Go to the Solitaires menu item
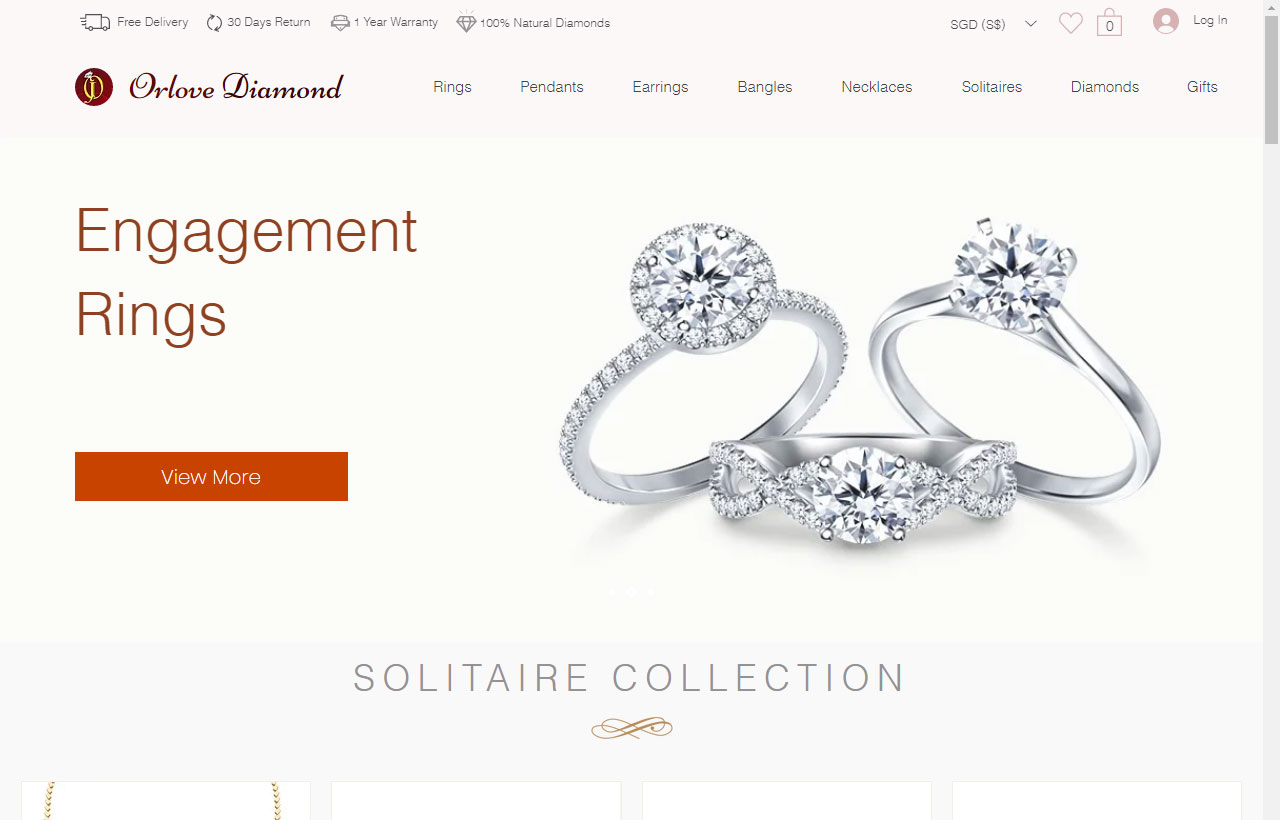1280x820 pixels. (x=992, y=87)
